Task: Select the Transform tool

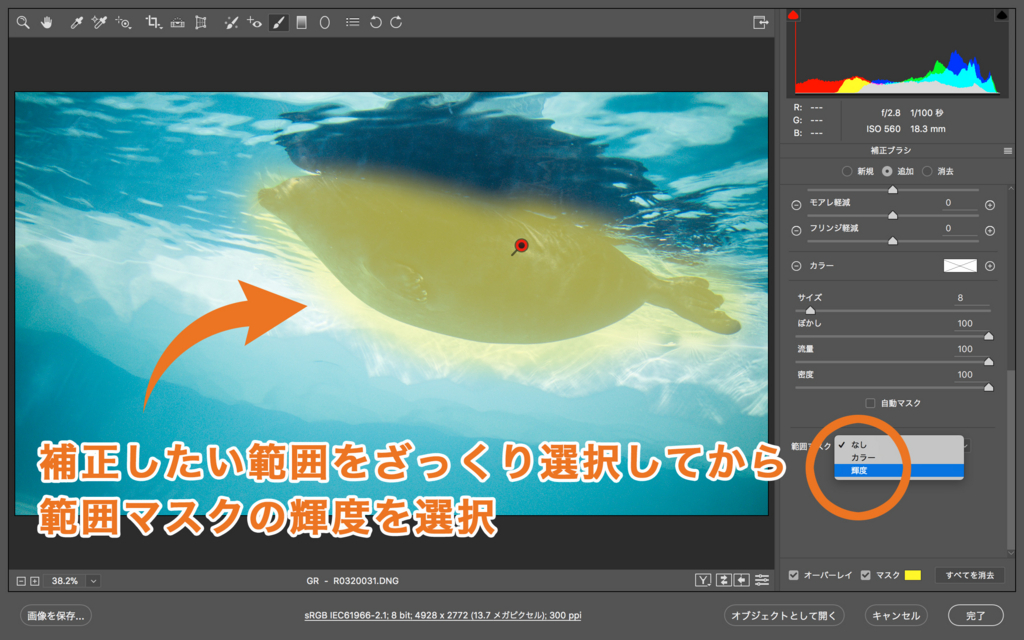Action: [200, 22]
